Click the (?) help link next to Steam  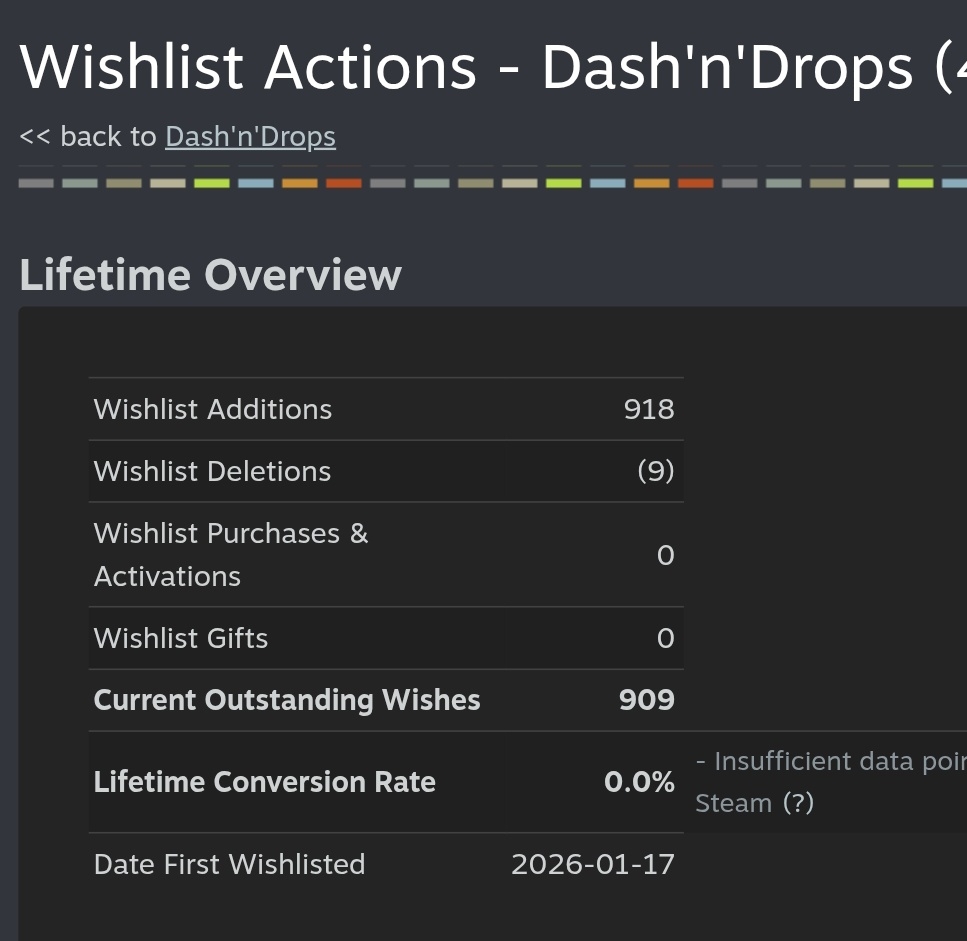click(x=798, y=804)
